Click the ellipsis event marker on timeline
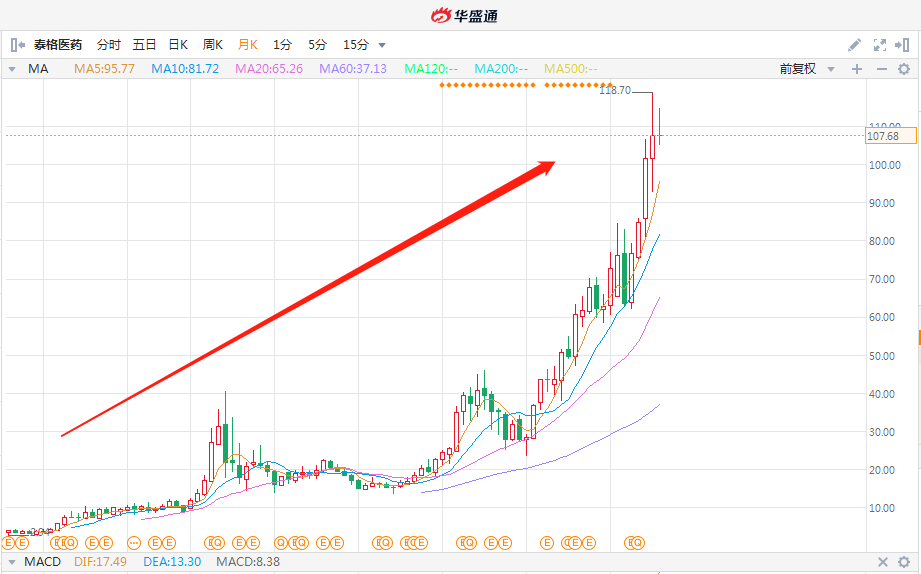Screen dimensions: 921x574 (x=134, y=543)
